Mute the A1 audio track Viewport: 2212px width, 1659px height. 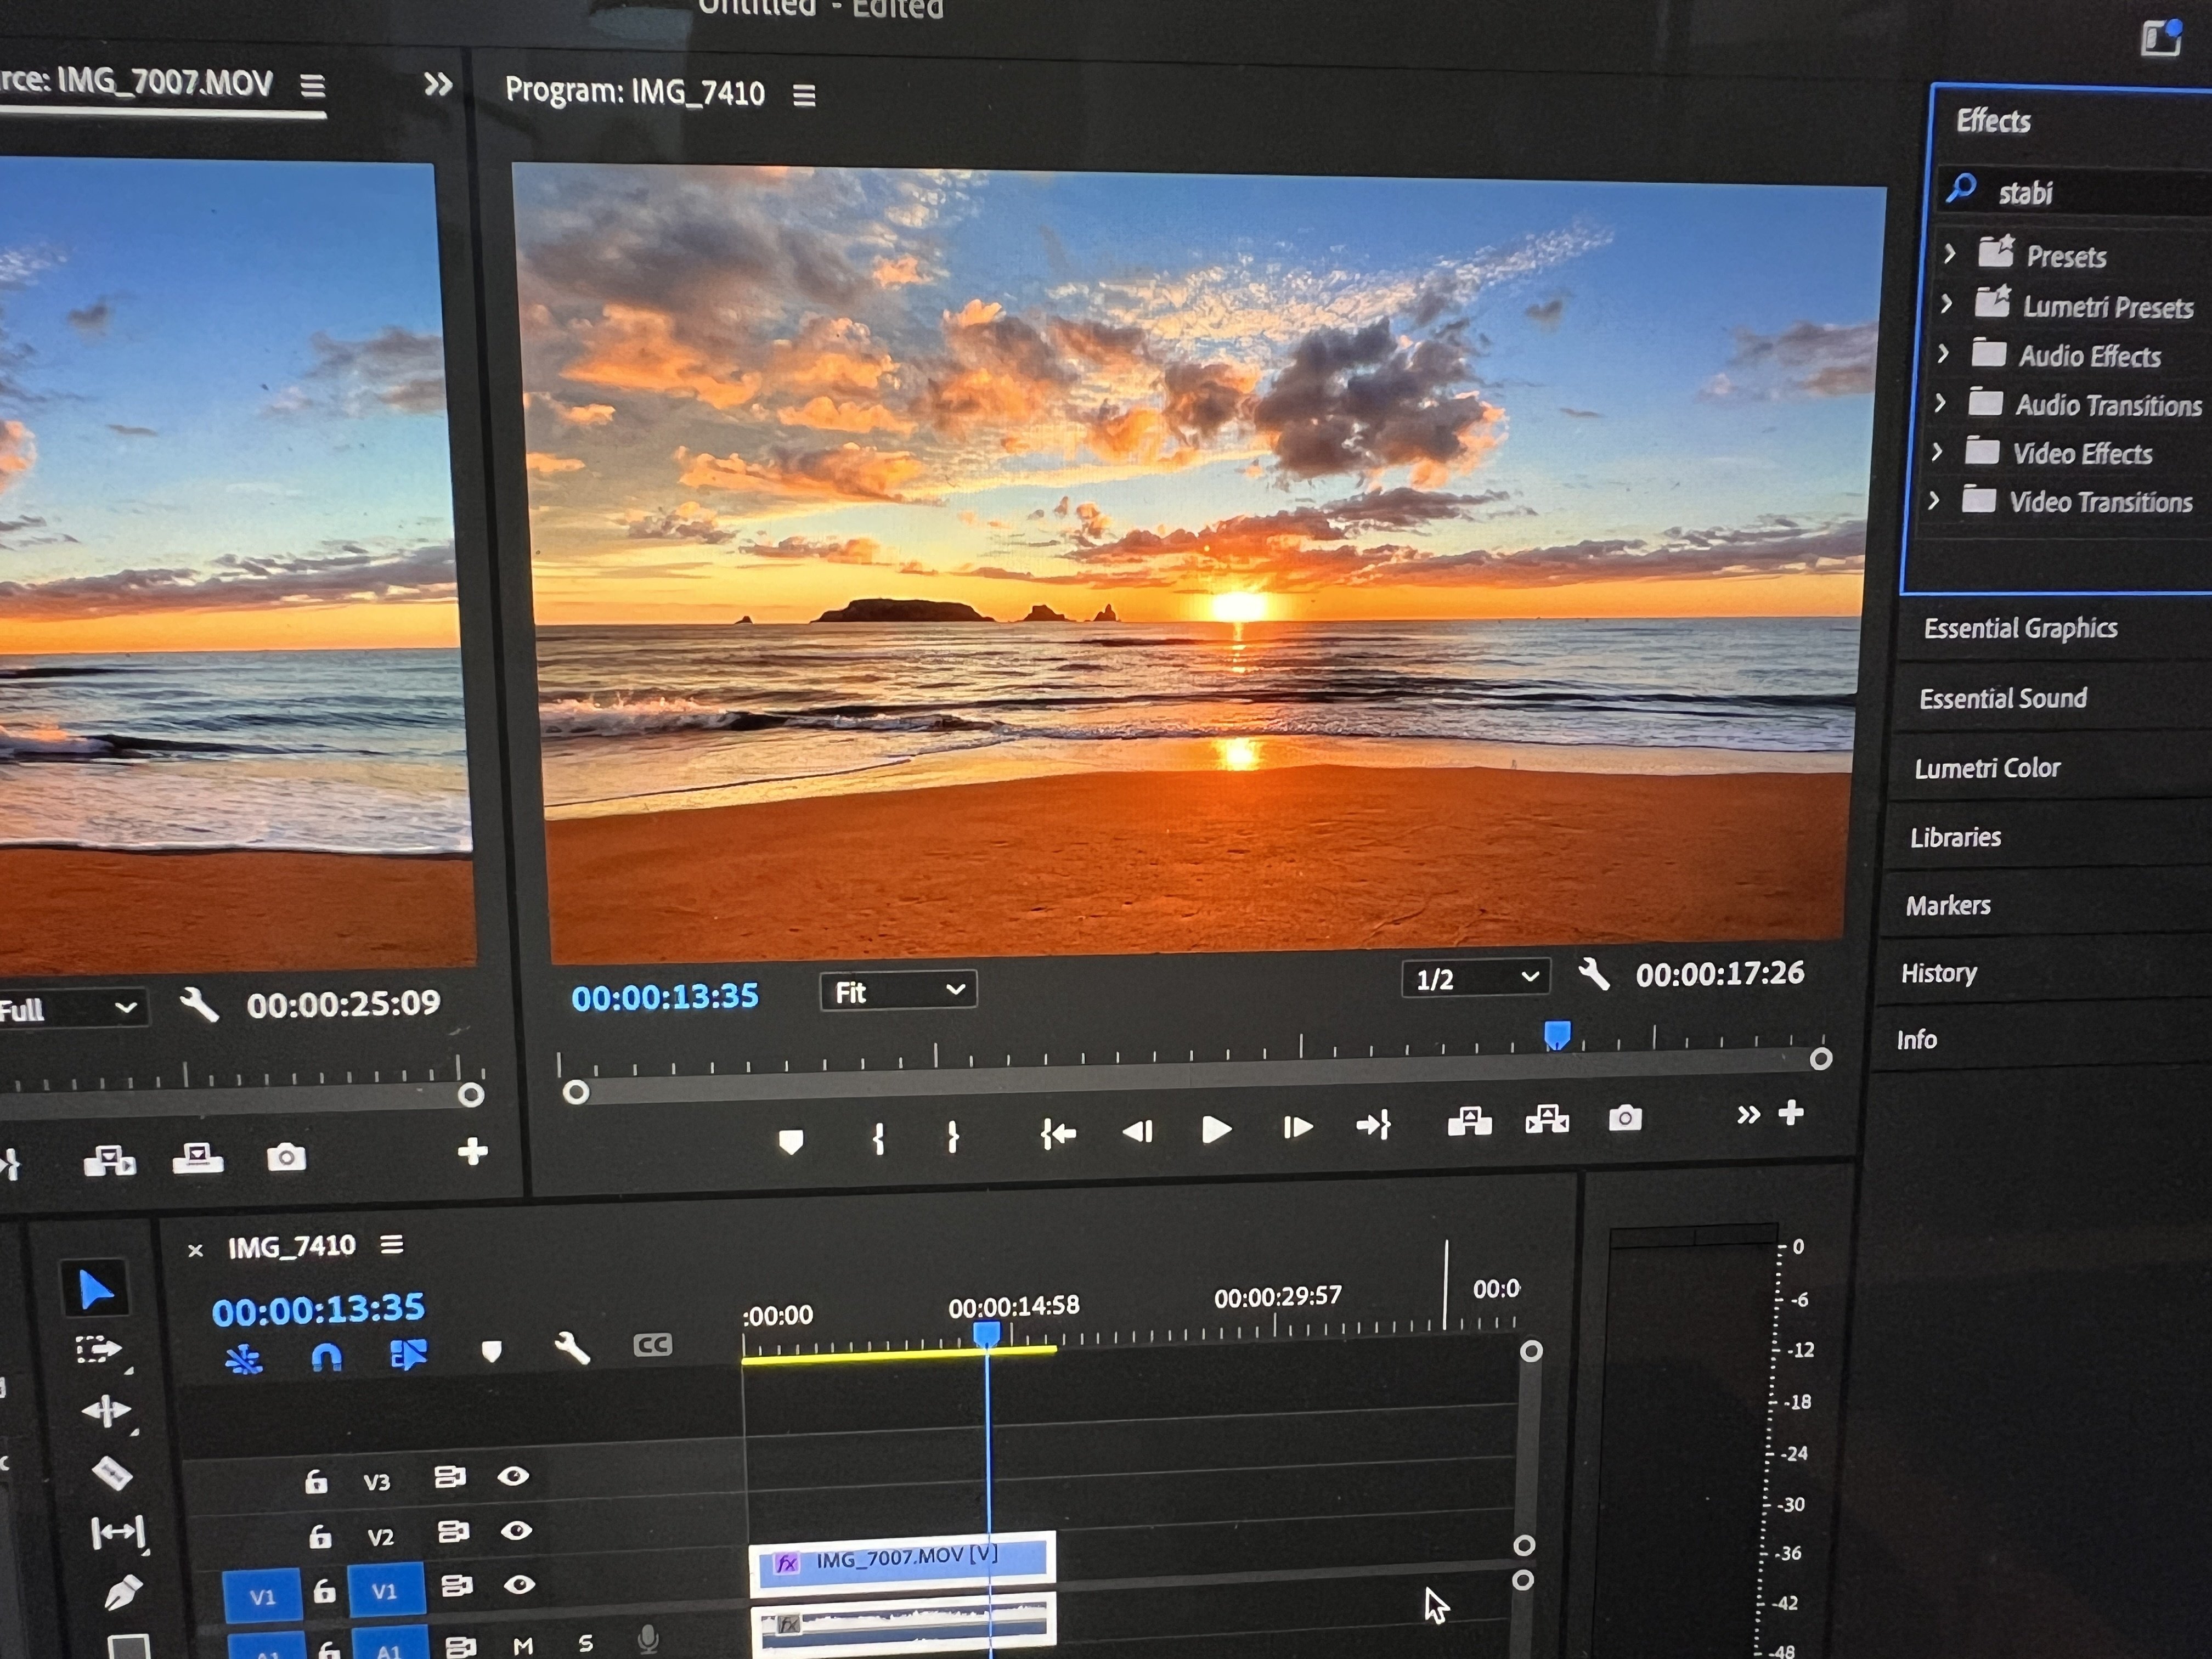pyautogui.click(x=523, y=1645)
